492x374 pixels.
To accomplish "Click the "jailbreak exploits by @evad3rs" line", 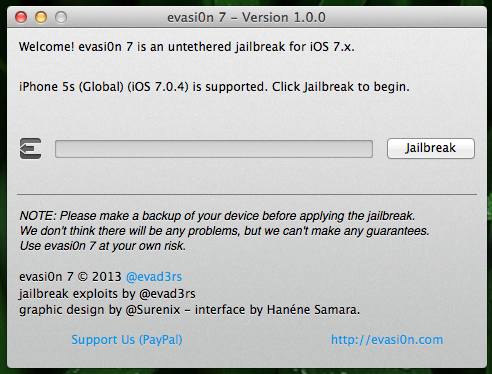I will pyautogui.click(x=107, y=294).
